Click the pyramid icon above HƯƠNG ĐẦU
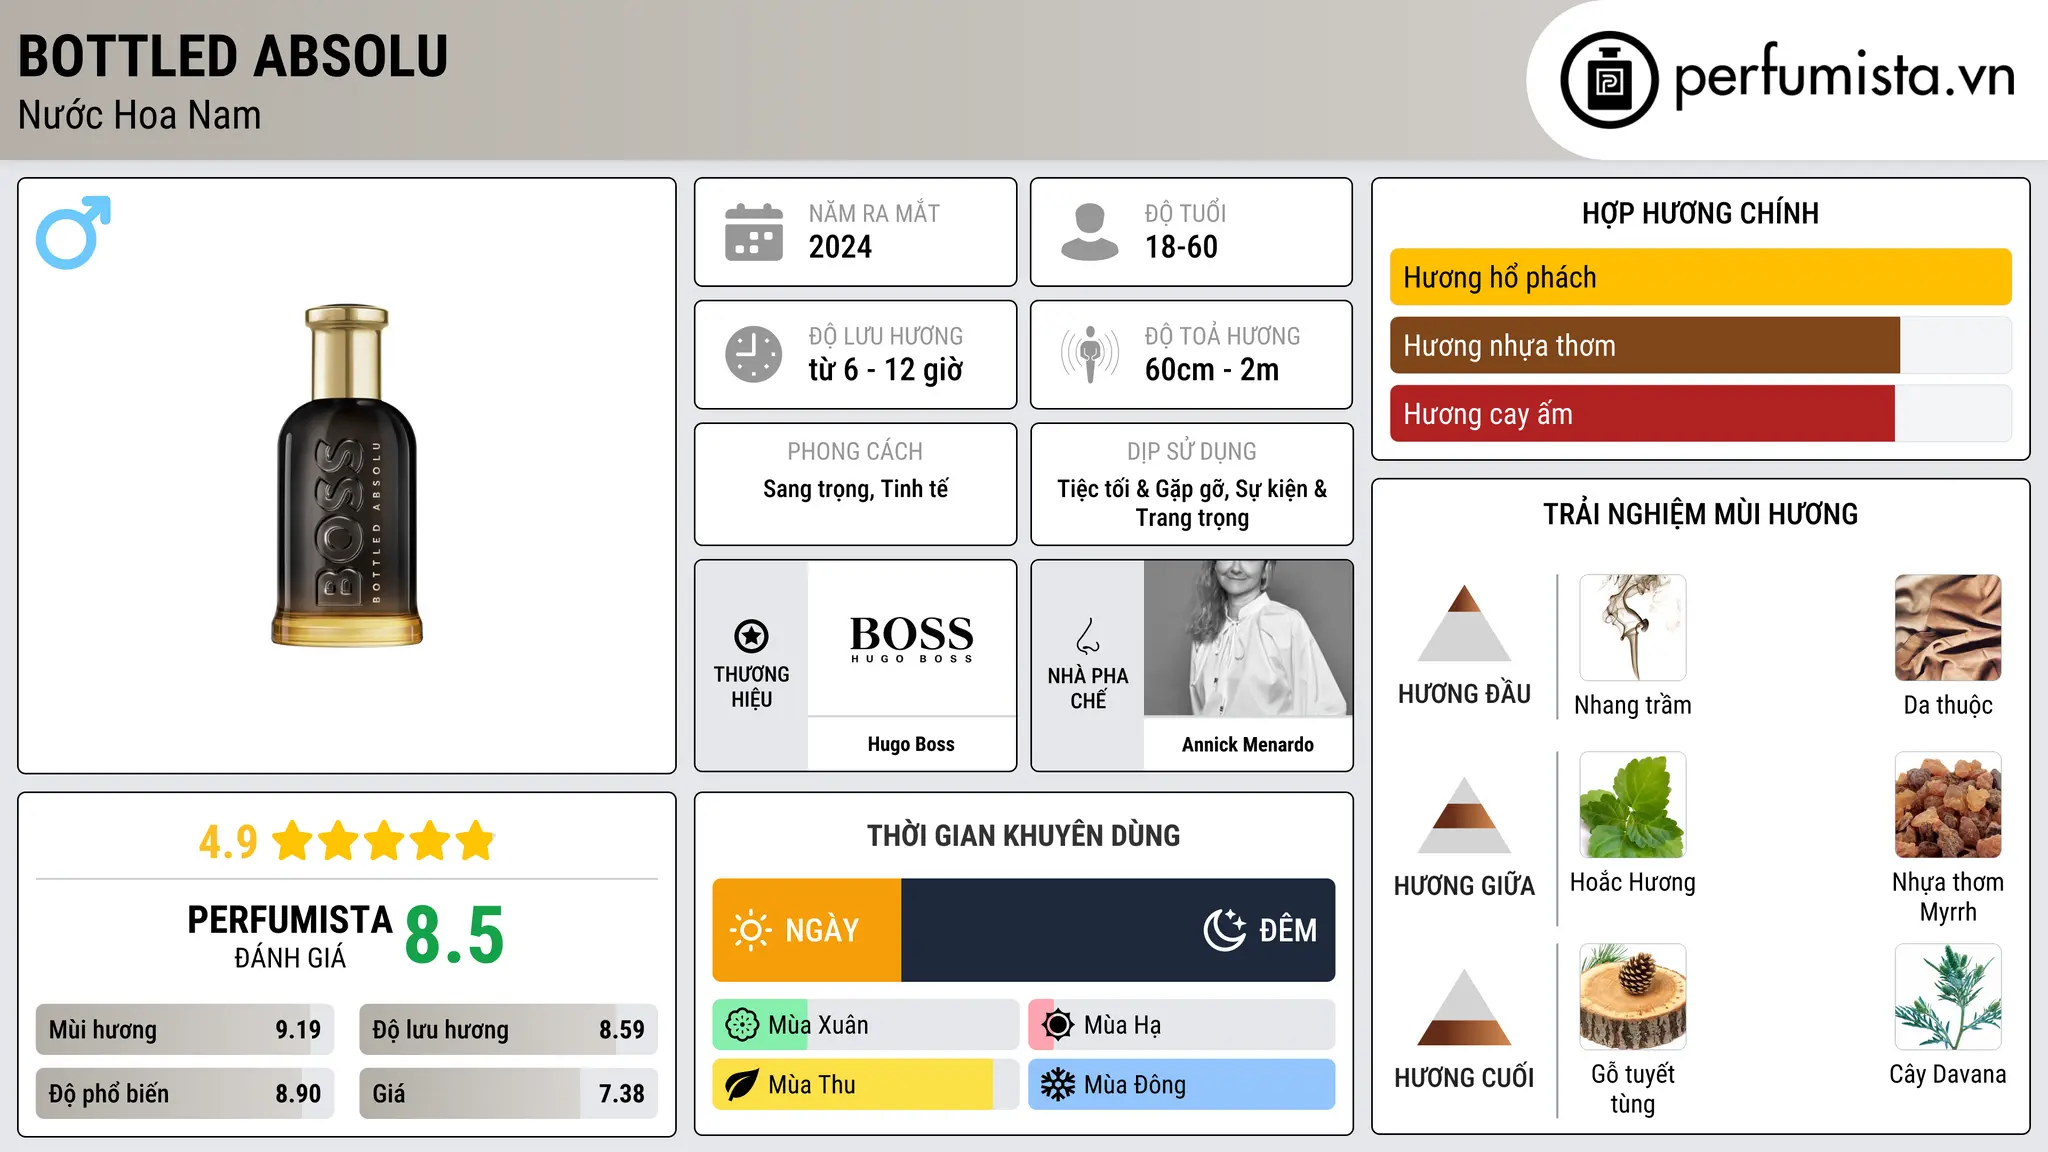Image resolution: width=2048 pixels, height=1152 pixels. pyautogui.click(x=1465, y=623)
